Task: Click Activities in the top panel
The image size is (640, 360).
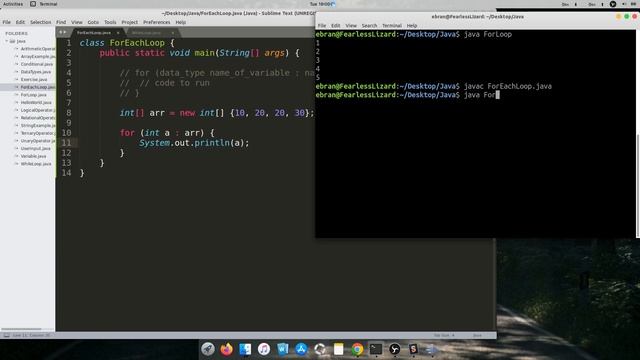Action: (x=13, y=4)
